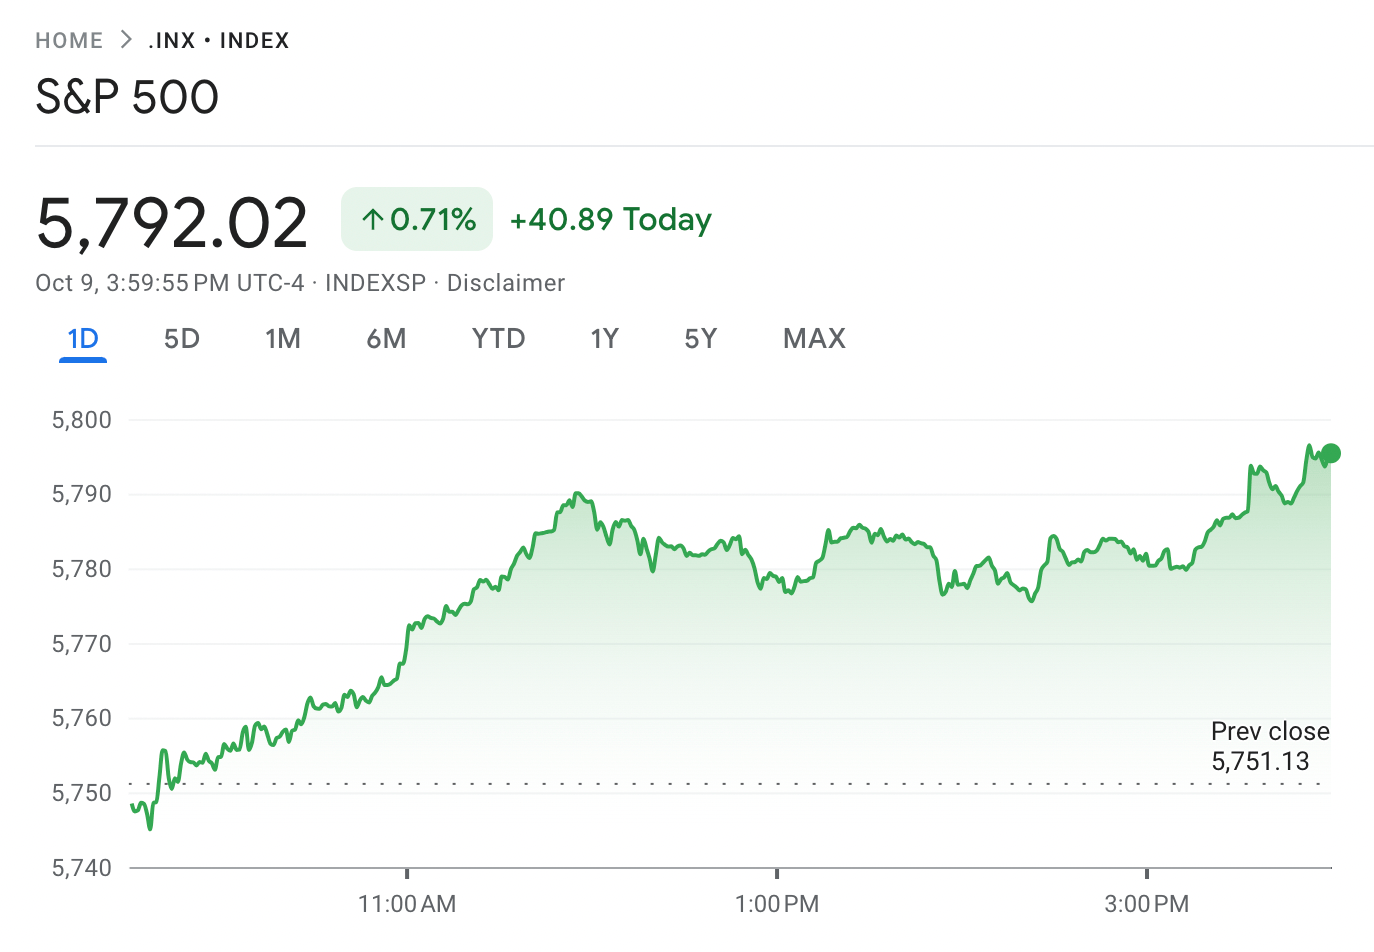Click the up arrow in percent badge
The height and width of the screenshot is (952, 1374).
click(373, 219)
